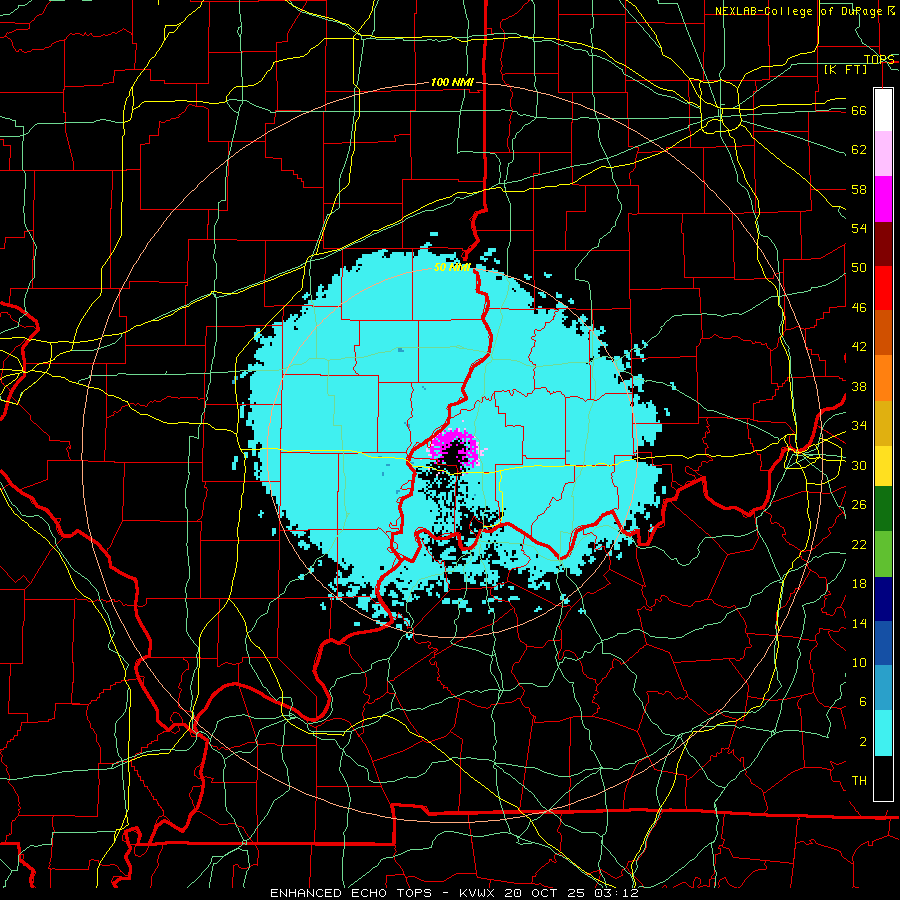
Task: Click the "NEXLAB-College of DuPage" header text
Action: (800, 11)
